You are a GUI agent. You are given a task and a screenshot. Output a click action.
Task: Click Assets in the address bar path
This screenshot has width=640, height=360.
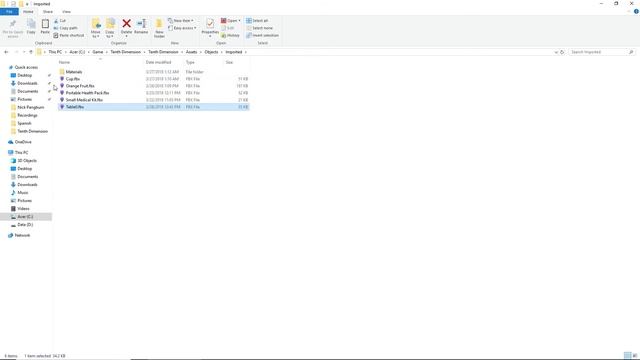tap(191, 52)
